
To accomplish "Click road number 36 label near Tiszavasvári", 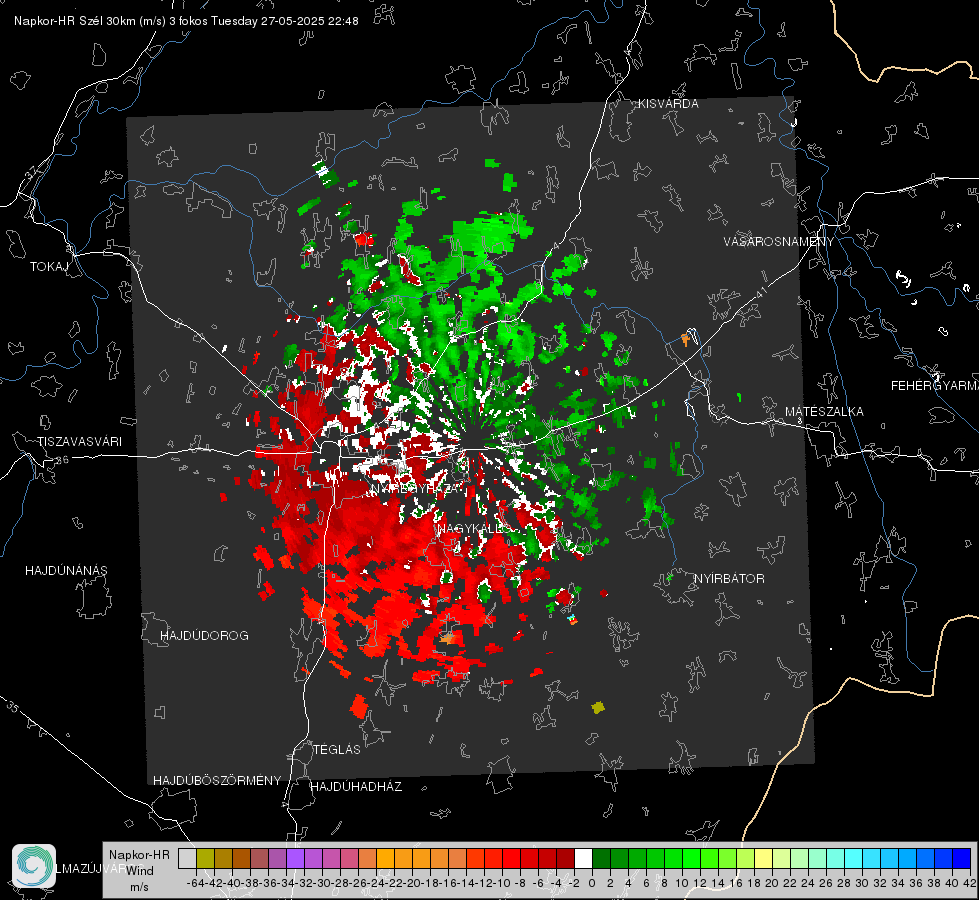I will tap(62, 460).
